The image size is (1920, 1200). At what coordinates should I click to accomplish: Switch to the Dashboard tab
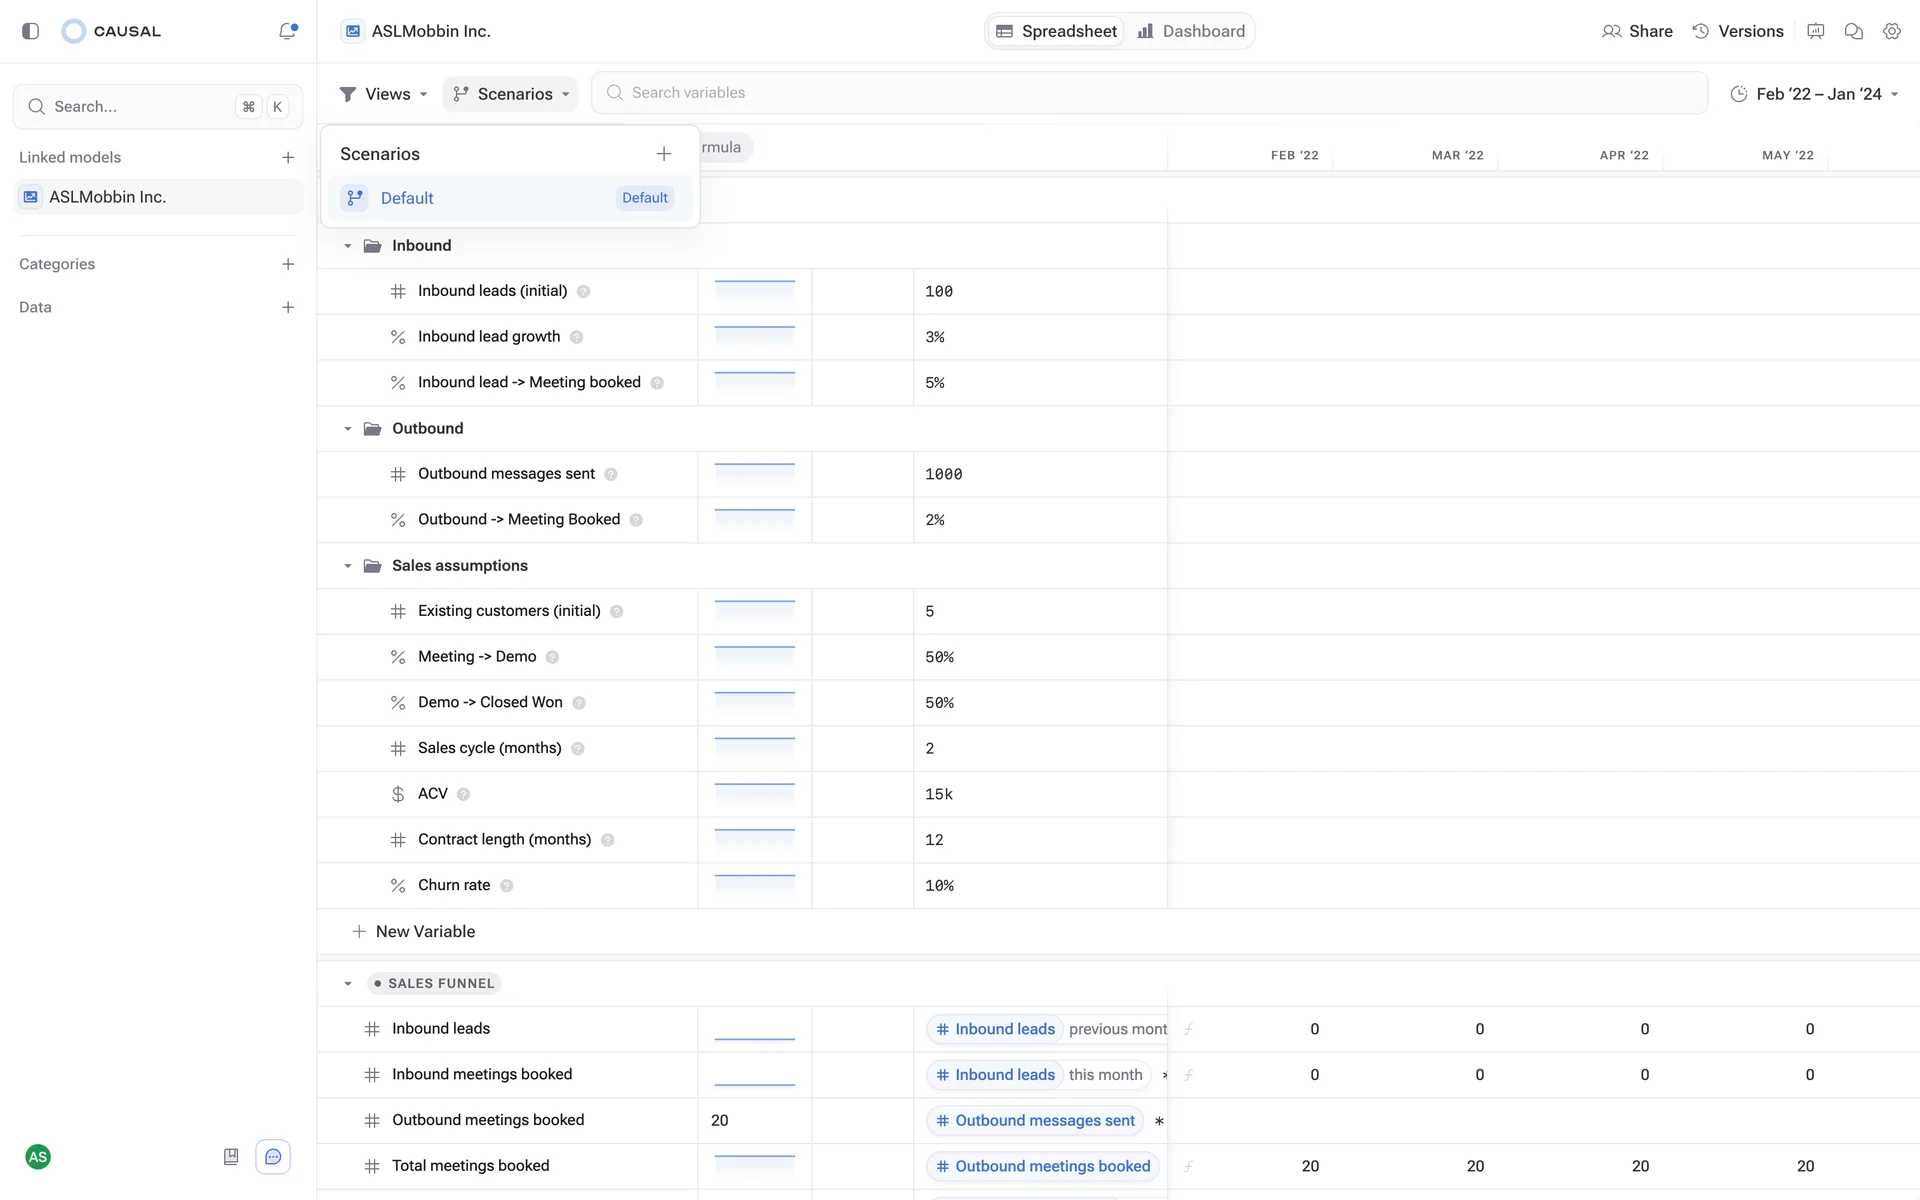(1191, 31)
